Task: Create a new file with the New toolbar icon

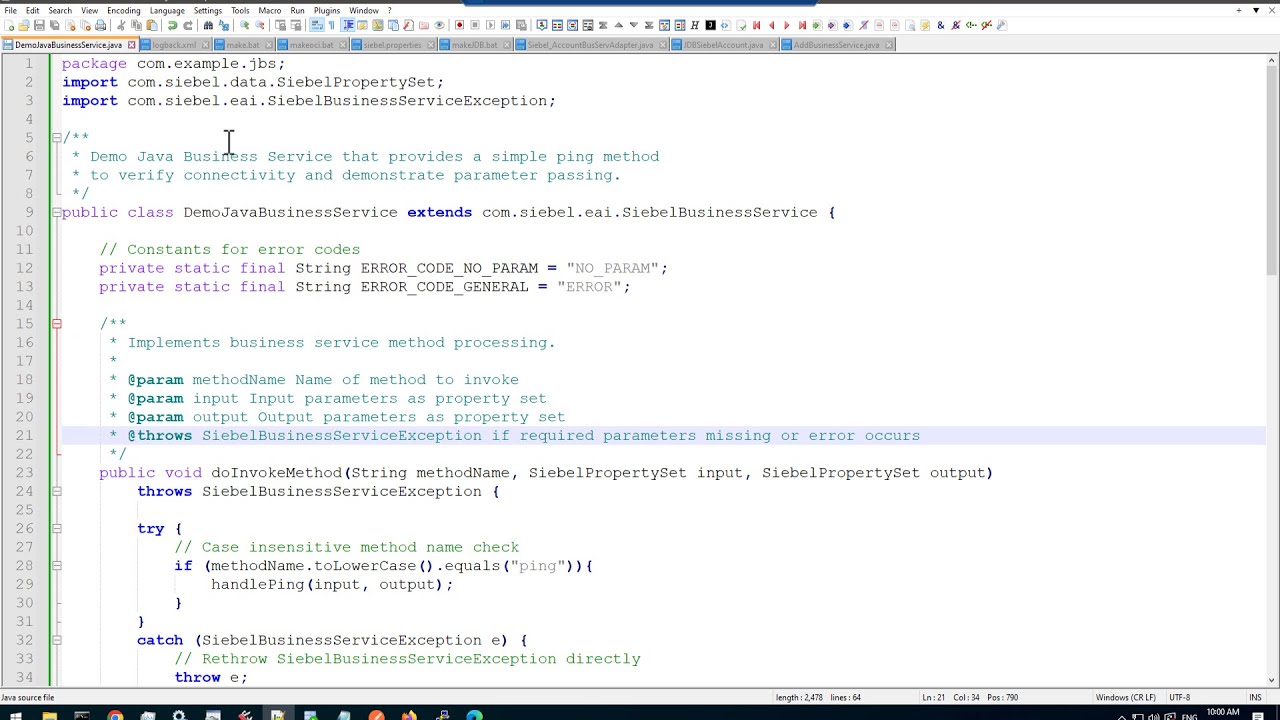Action: pos(9,25)
